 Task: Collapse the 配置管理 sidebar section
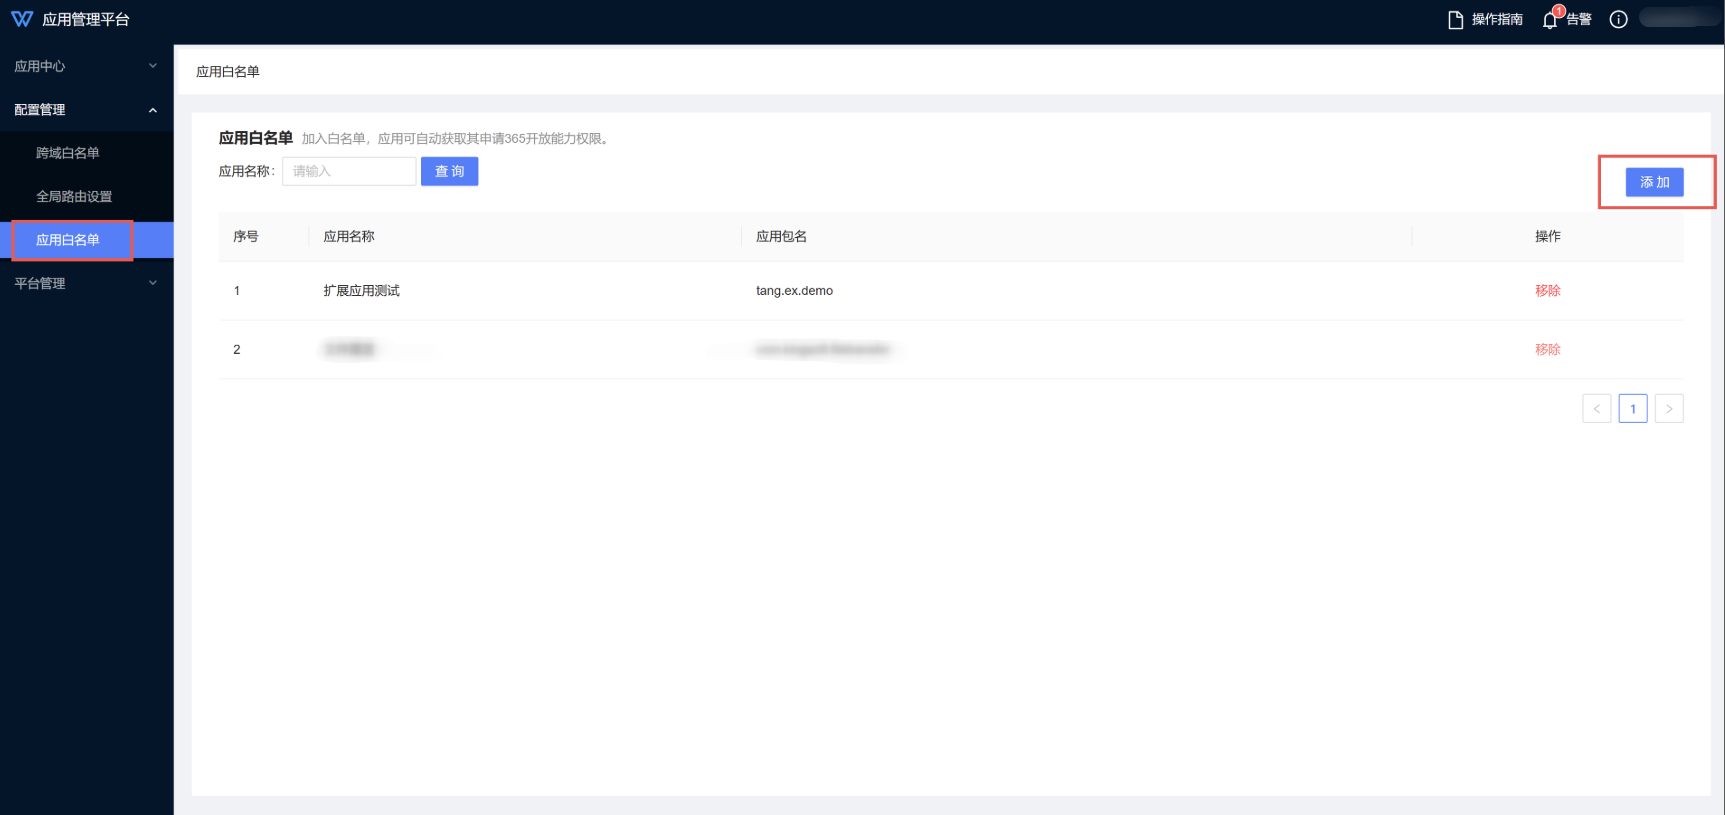point(86,110)
